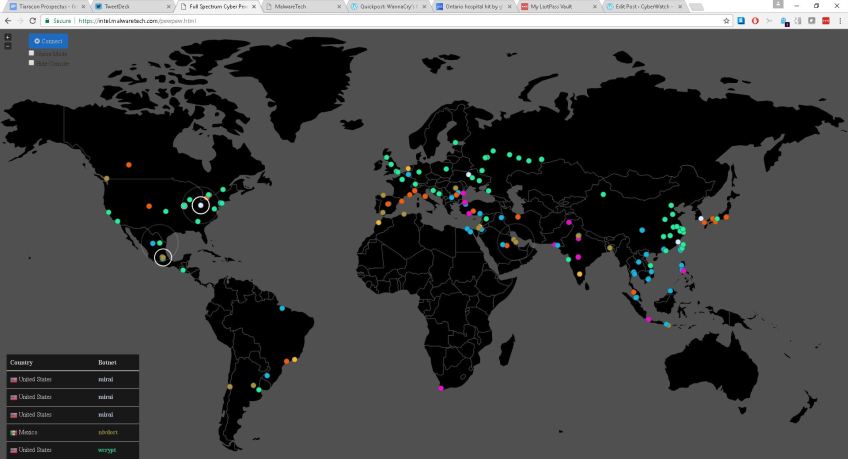Click the green wcrypt botnet entry
Image resolution: width=848 pixels, height=459 pixels.
(109, 450)
